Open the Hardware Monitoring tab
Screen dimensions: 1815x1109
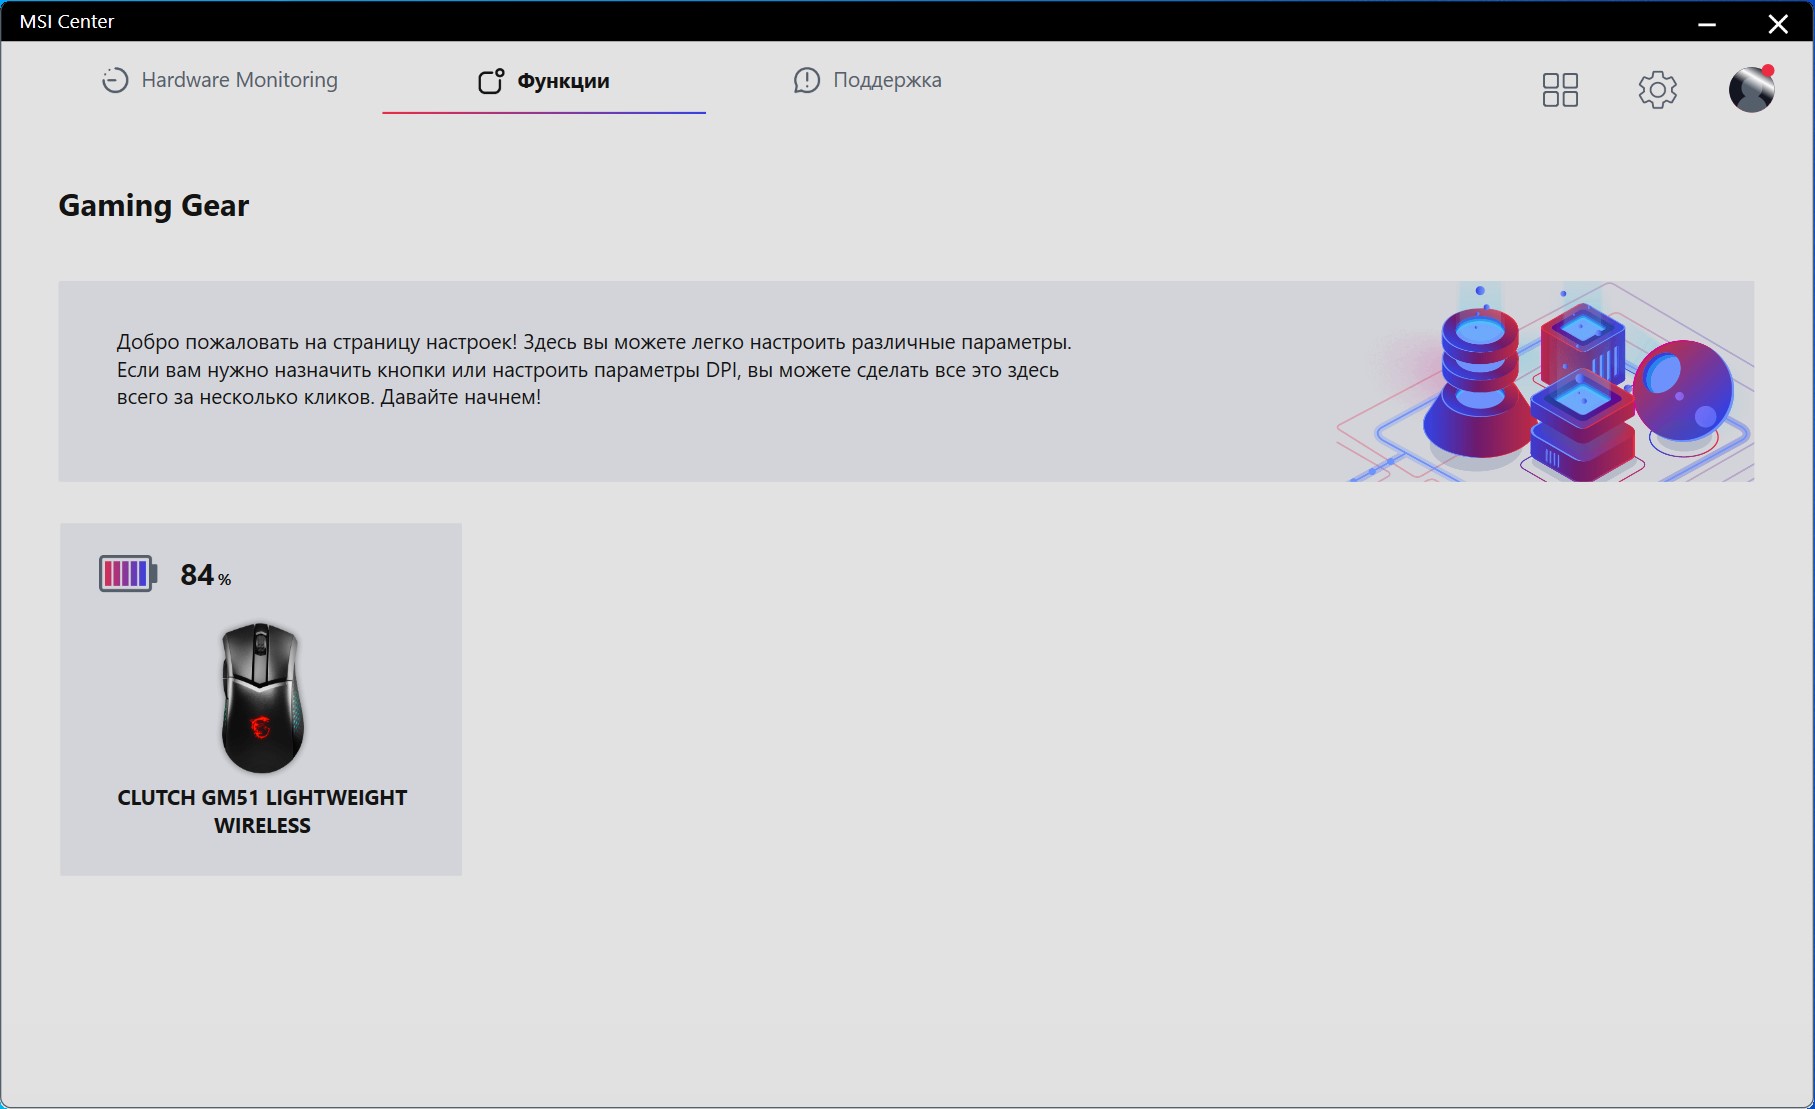[220, 80]
